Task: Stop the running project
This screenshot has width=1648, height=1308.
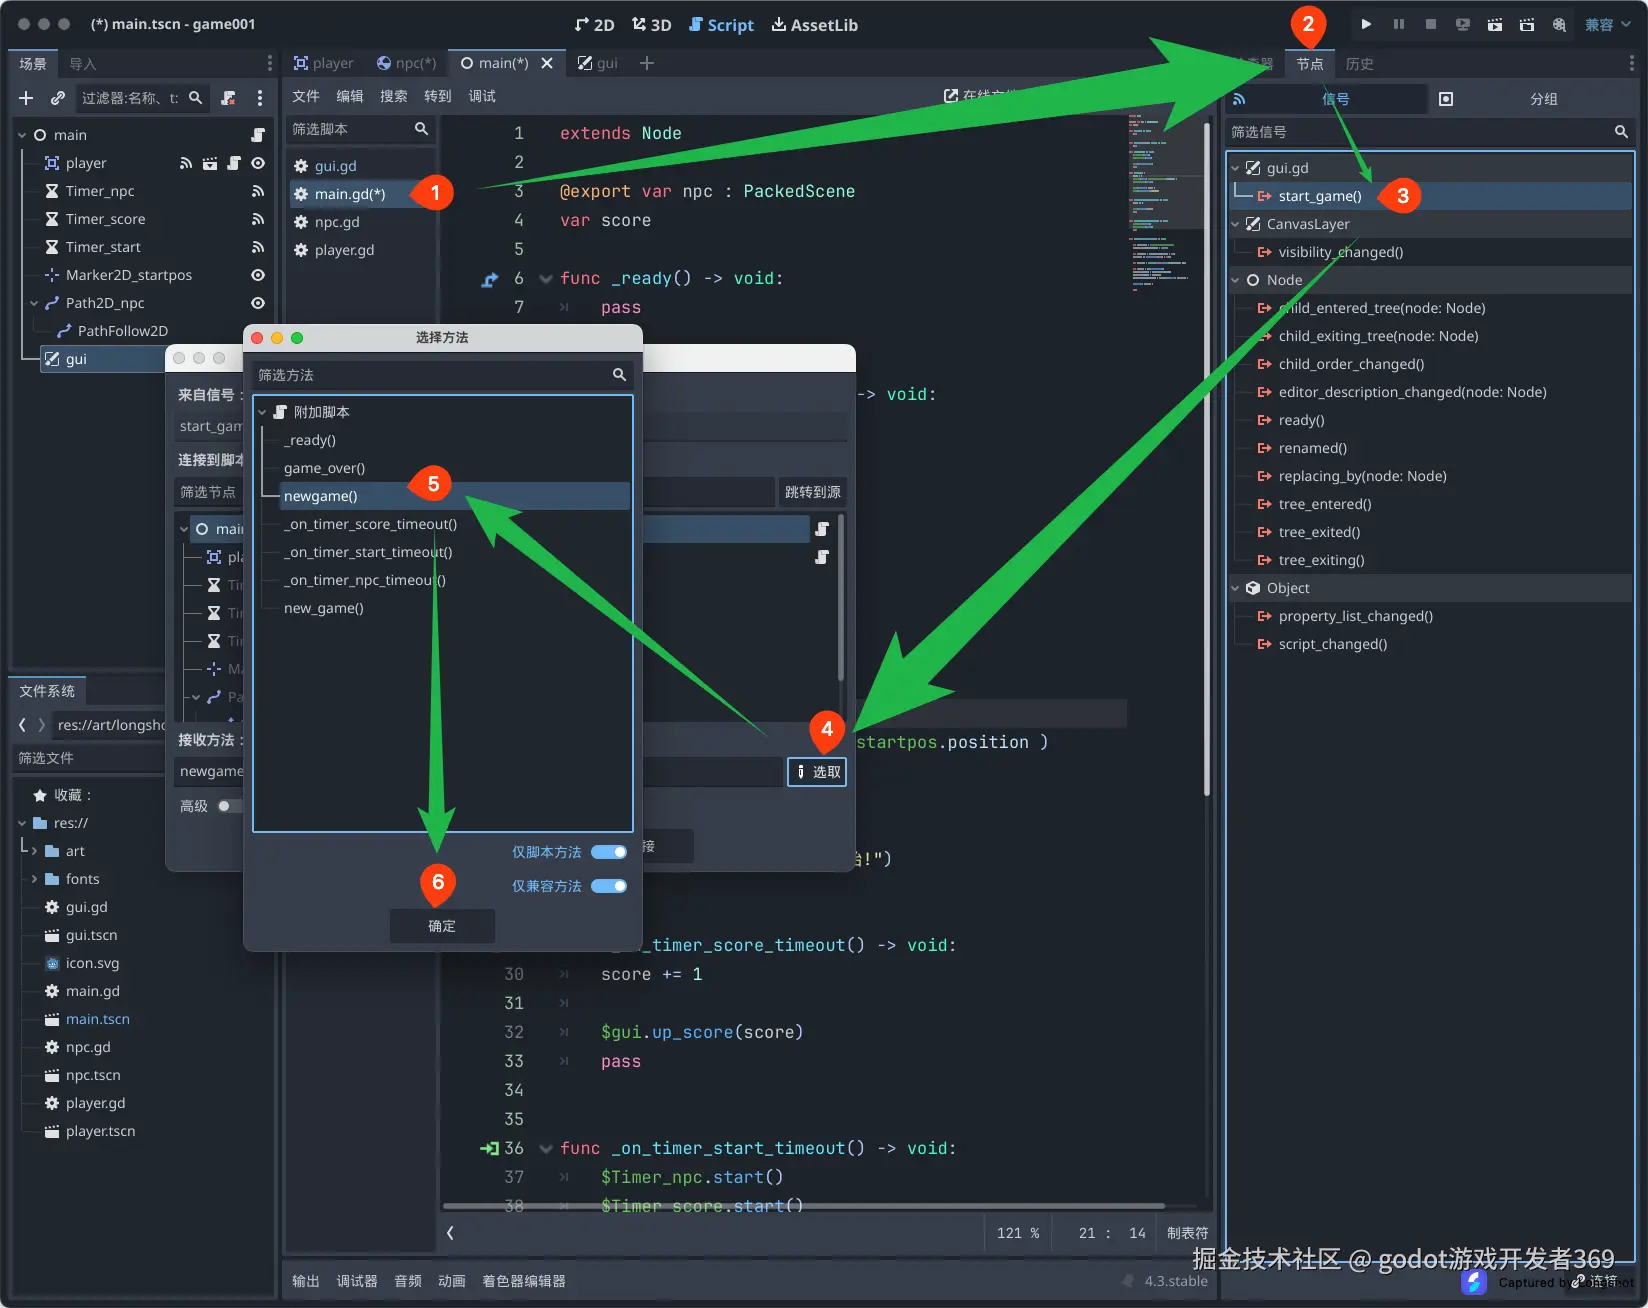Action: pyautogui.click(x=1430, y=24)
